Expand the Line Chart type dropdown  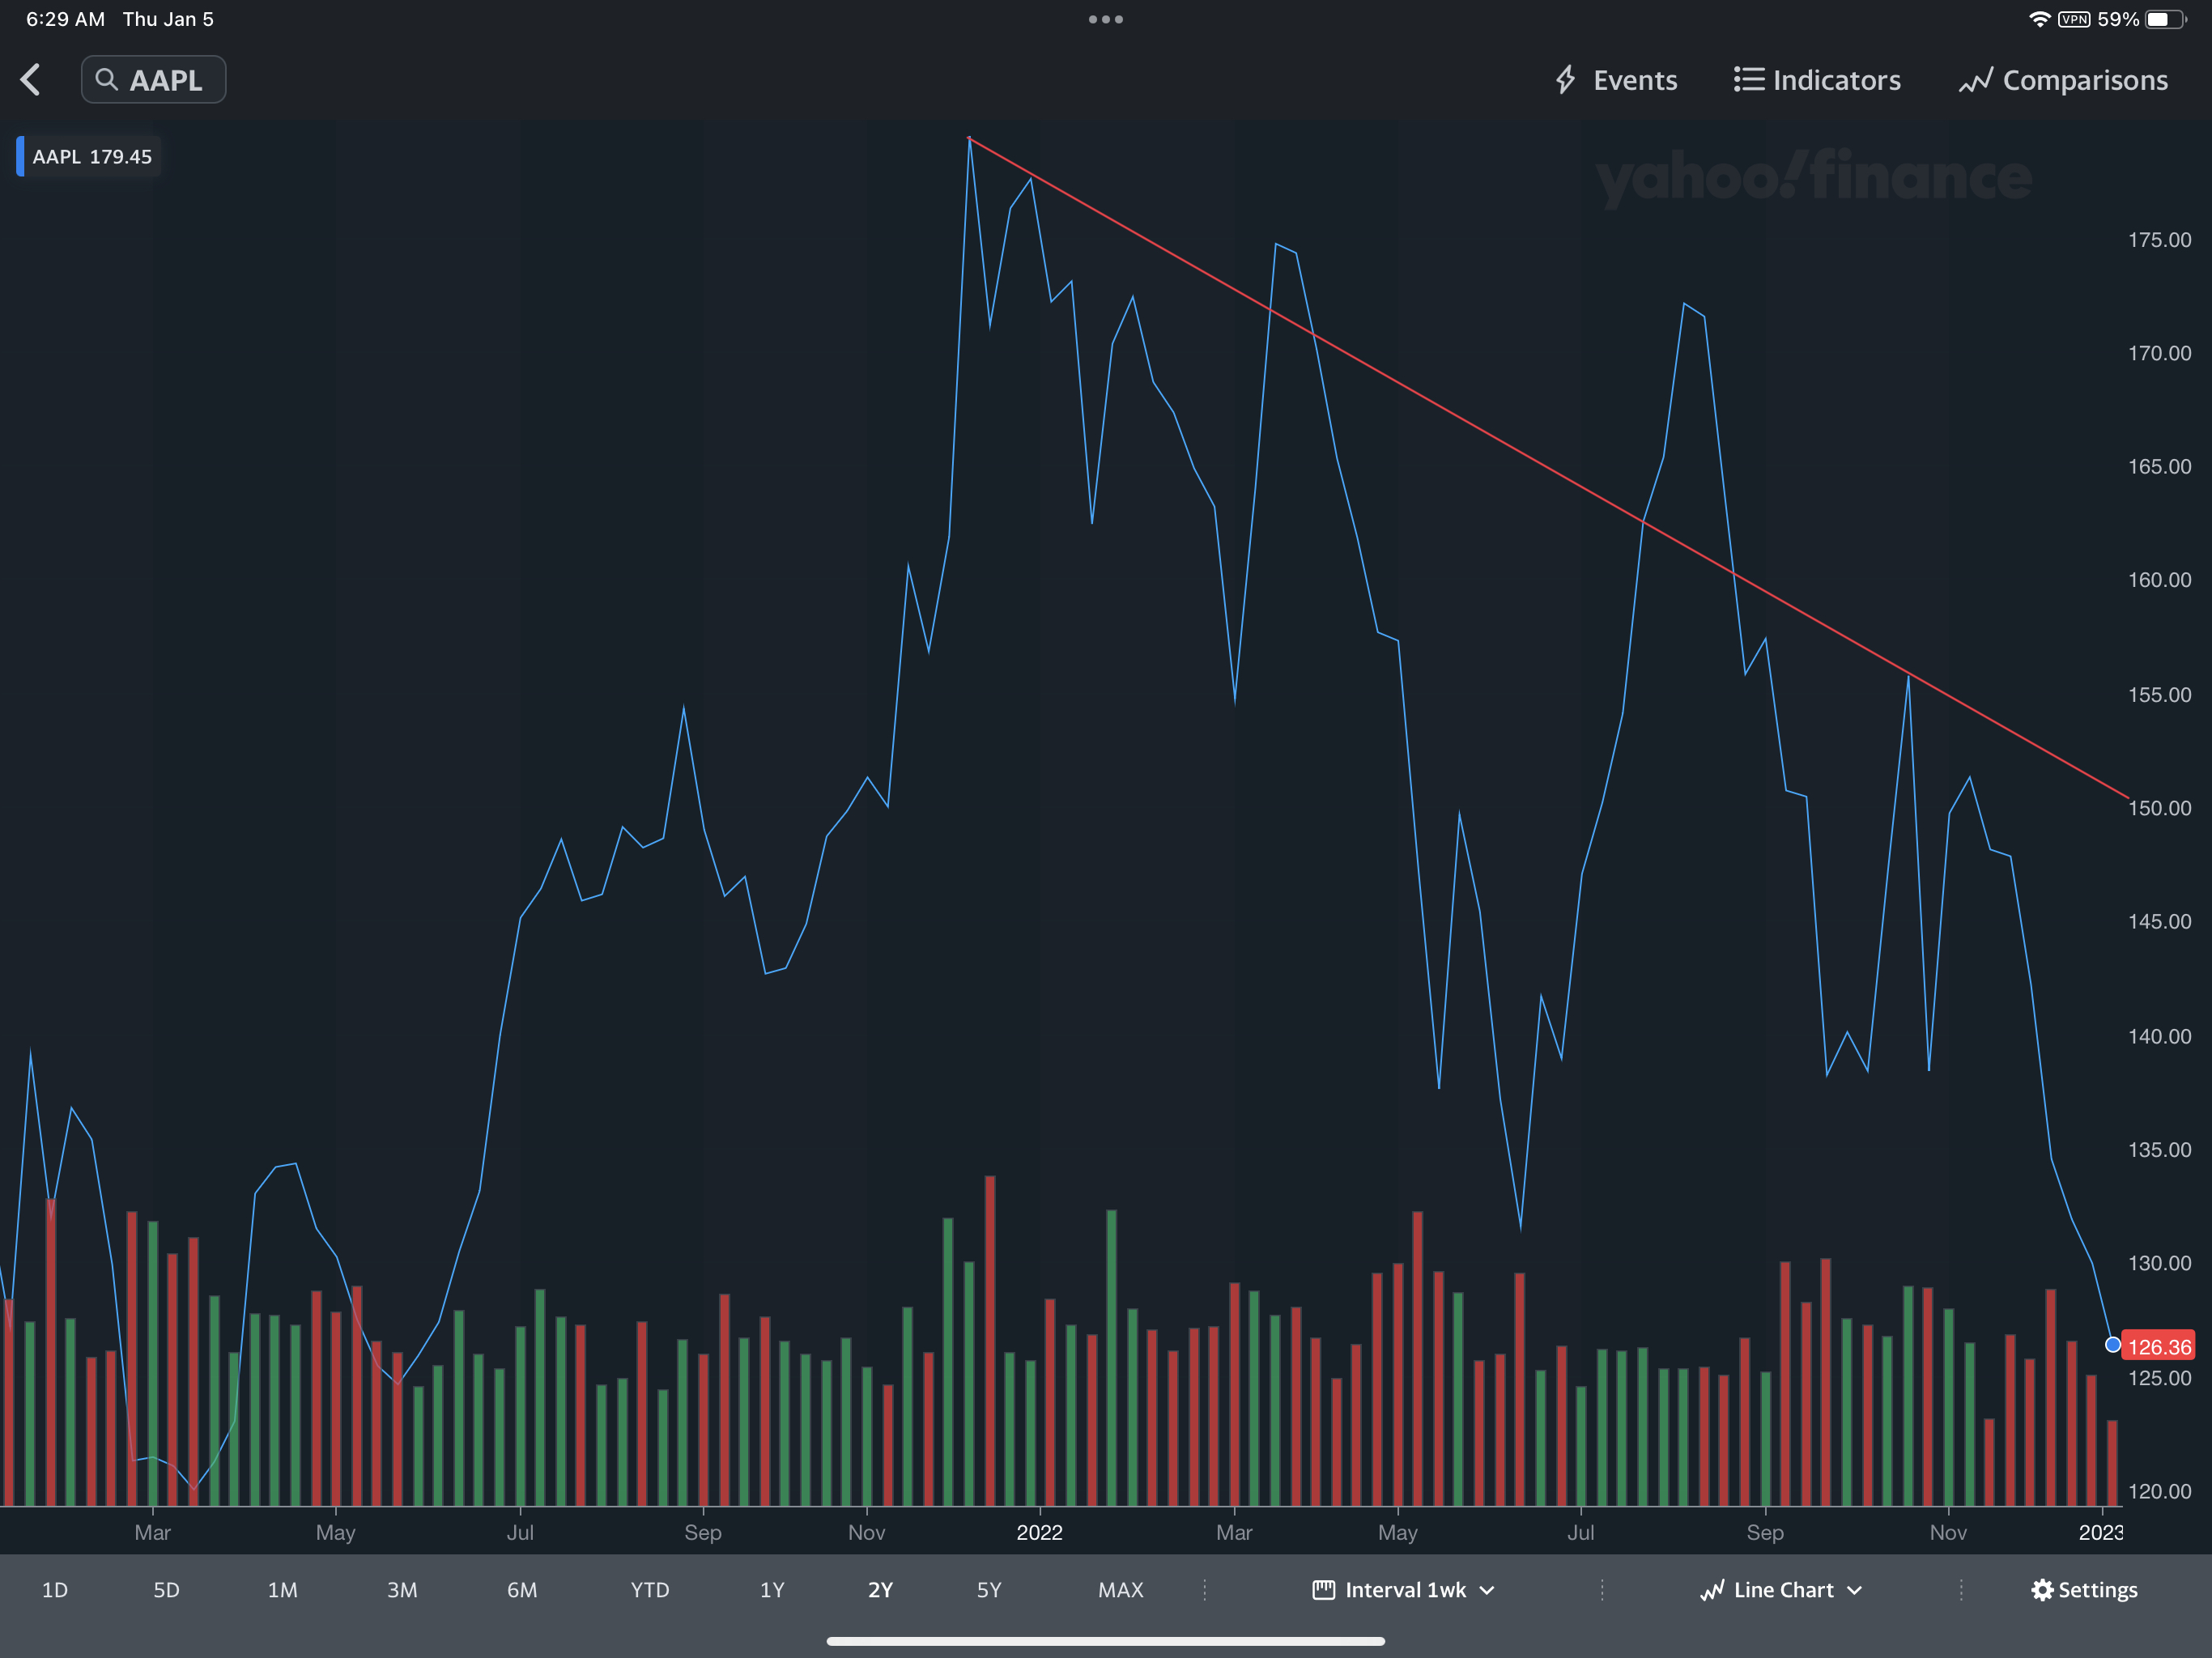click(1781, 1590)
